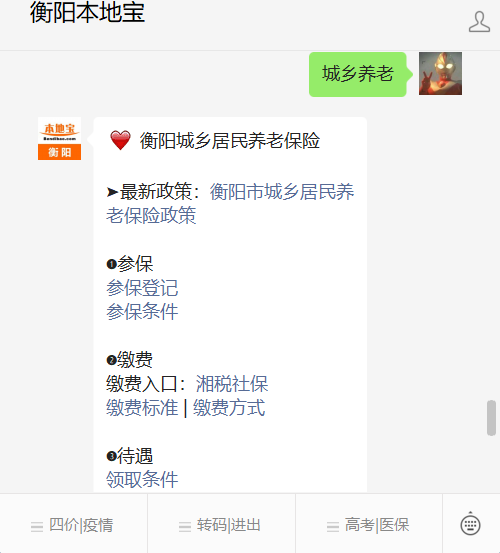Open the 缴费标准 link
Viewport: 500px width, 553px height.
142,408
